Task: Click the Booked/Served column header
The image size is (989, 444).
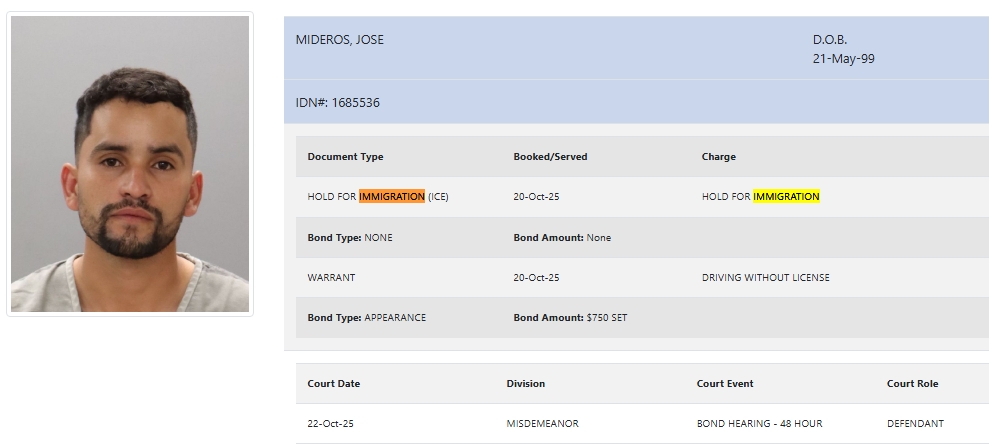Action: [550, 157]
